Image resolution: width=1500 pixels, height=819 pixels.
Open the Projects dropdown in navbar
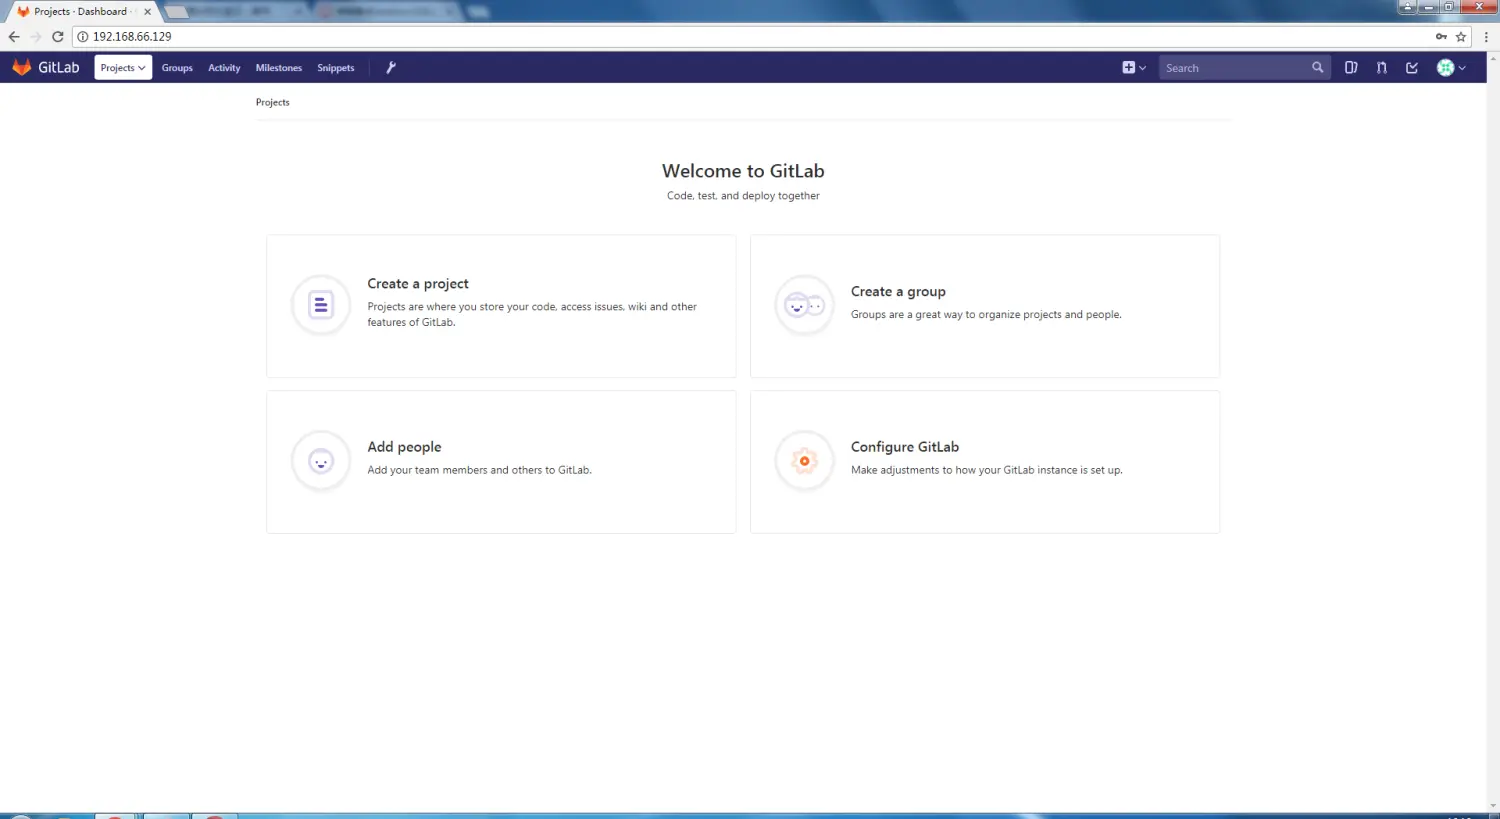point(123,67)
